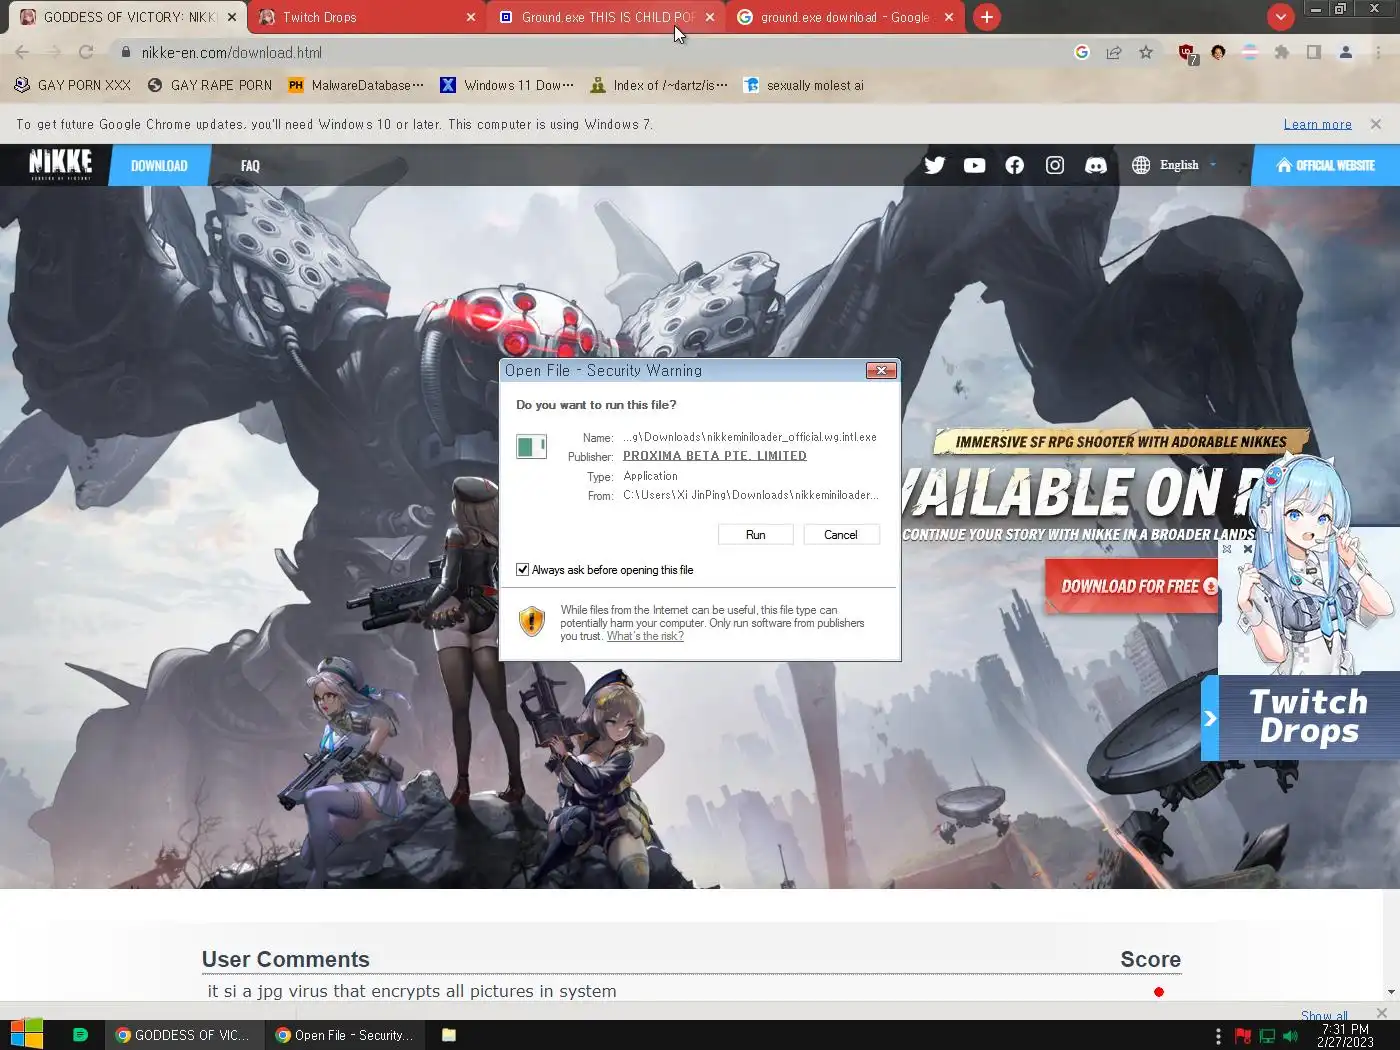Switch to Open File - Security taskbar item
Image resolution: width=1400 pixels, height=1050 pixels.
346,1035
